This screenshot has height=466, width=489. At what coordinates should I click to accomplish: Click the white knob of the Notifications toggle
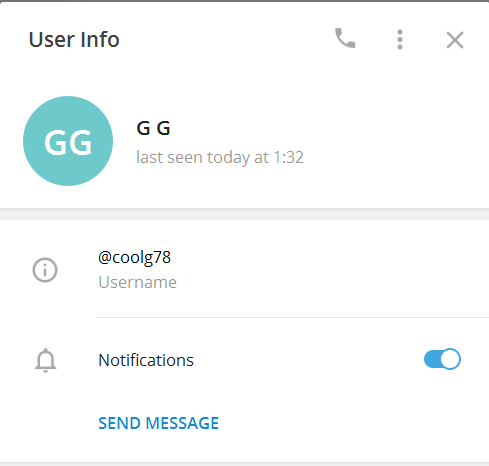450,359
